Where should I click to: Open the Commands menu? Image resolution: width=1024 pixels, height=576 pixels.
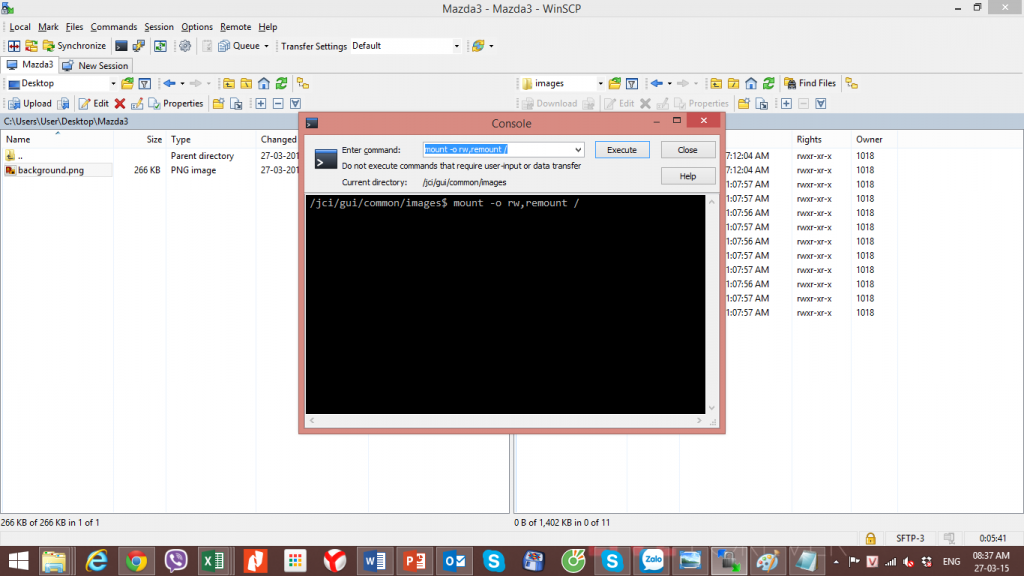[114, 27]
